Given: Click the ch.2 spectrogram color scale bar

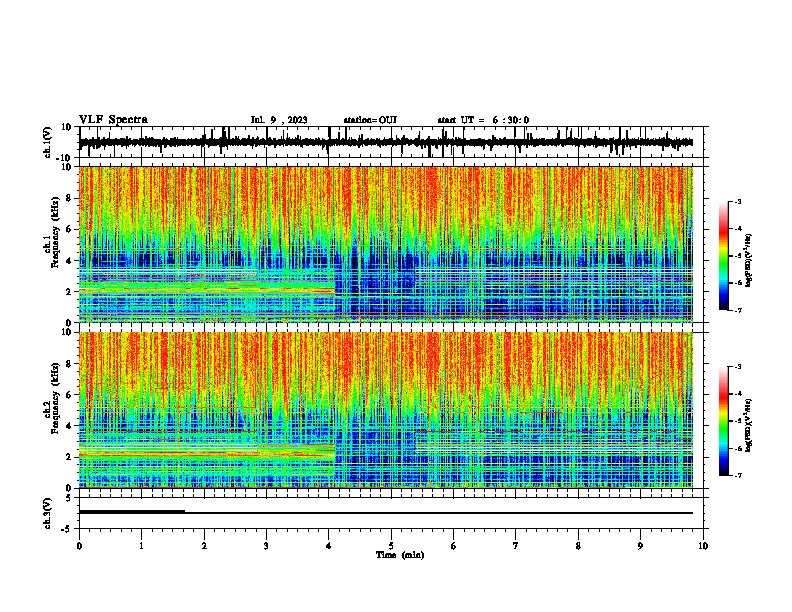Looking at the screenshot, I should pos(724,421).
